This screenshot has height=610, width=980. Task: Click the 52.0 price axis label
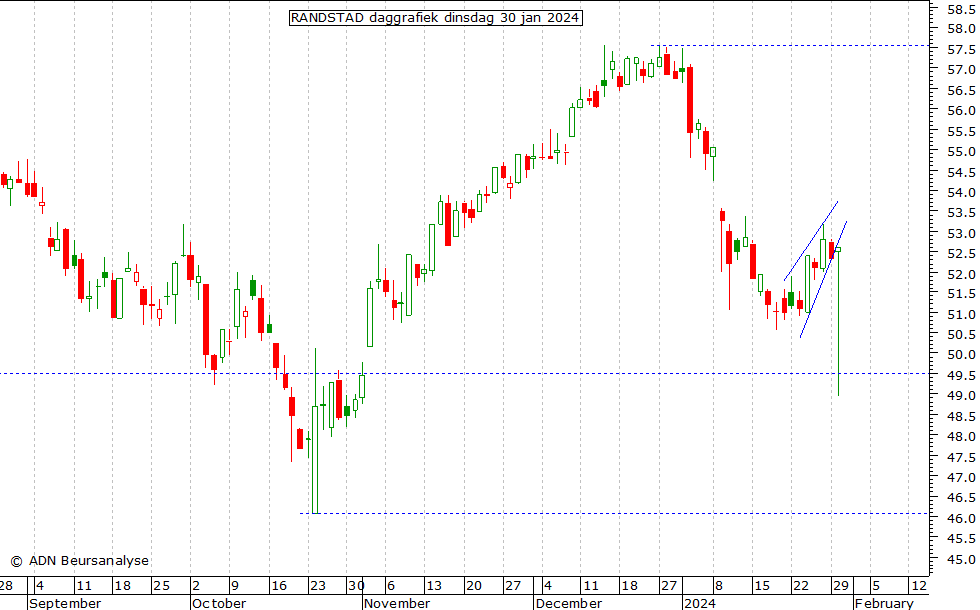961,274
